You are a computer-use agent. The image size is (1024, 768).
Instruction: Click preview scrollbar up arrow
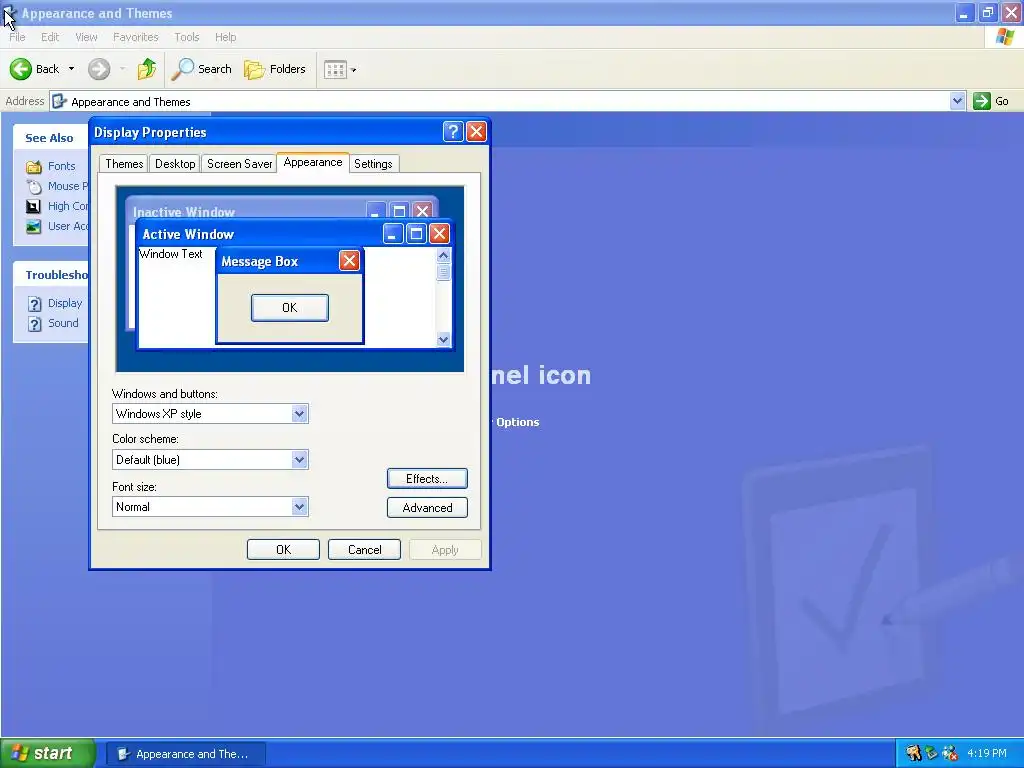443,255
